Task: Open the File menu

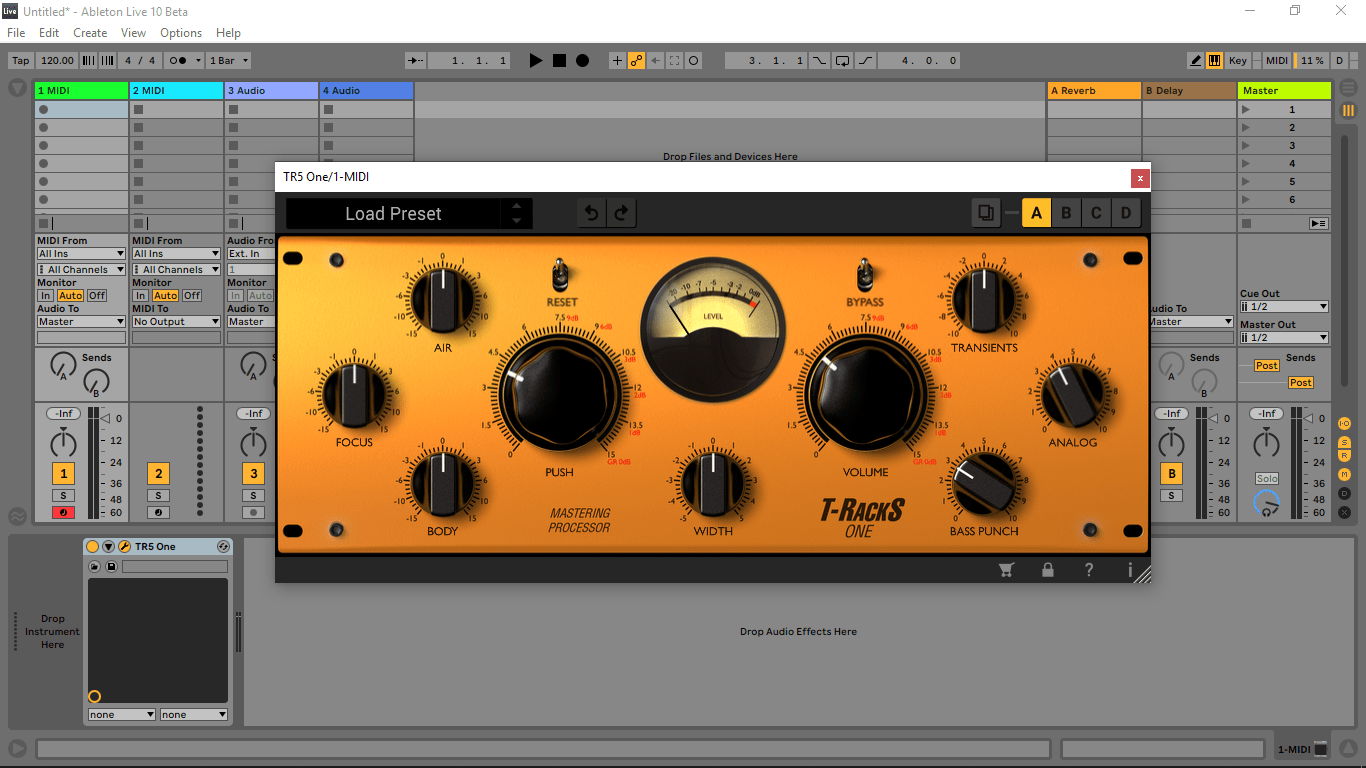Action: click(x=16, y=33)
